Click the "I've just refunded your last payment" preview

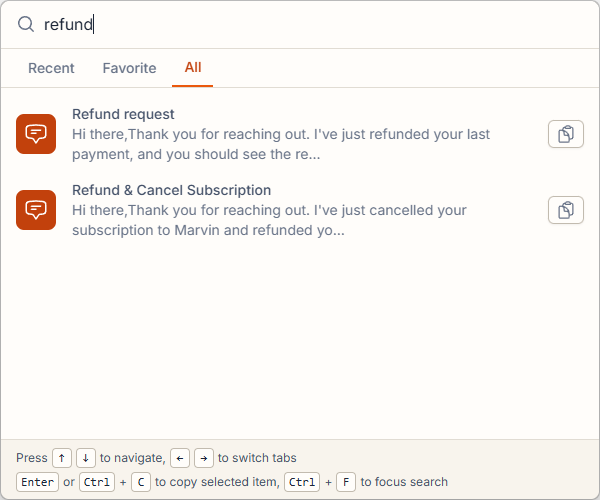(281, 144)
